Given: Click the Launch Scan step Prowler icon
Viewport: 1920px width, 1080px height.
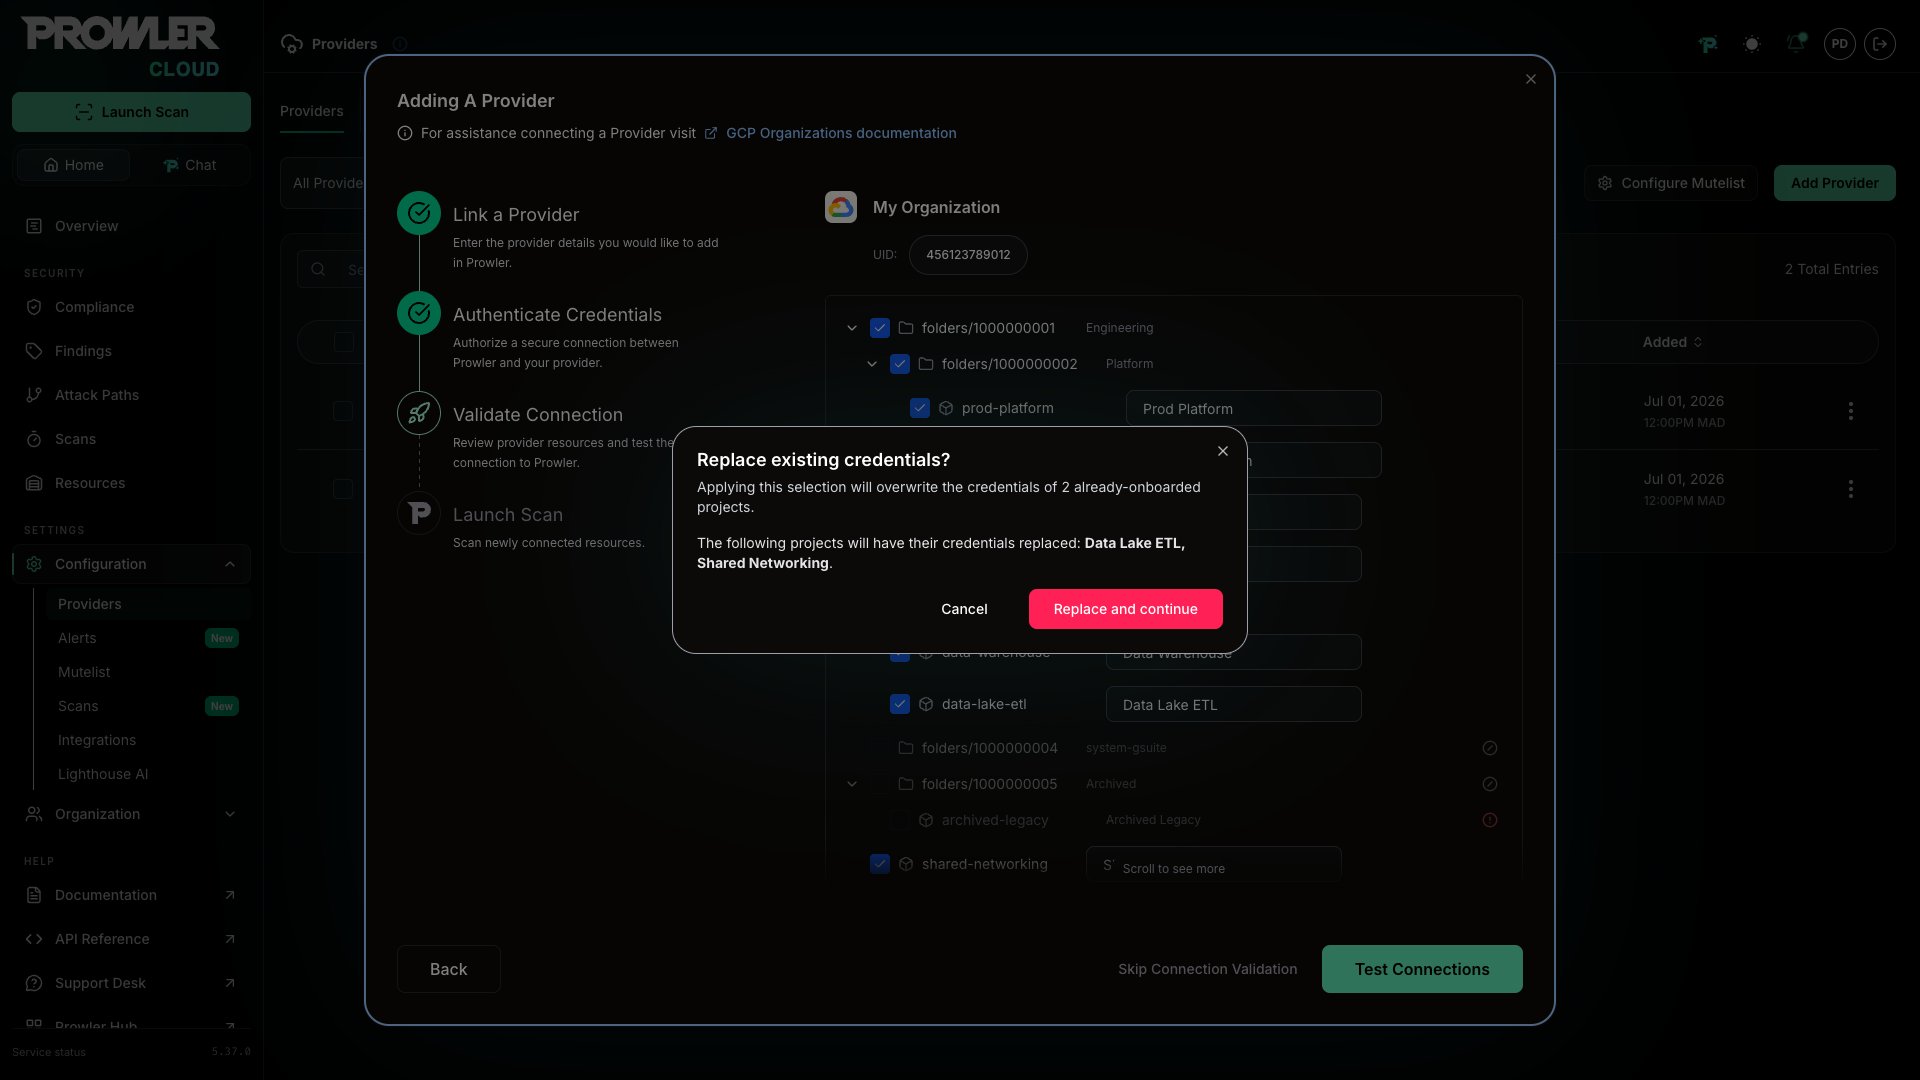Looking at the screenshot, I should [419, 513].
